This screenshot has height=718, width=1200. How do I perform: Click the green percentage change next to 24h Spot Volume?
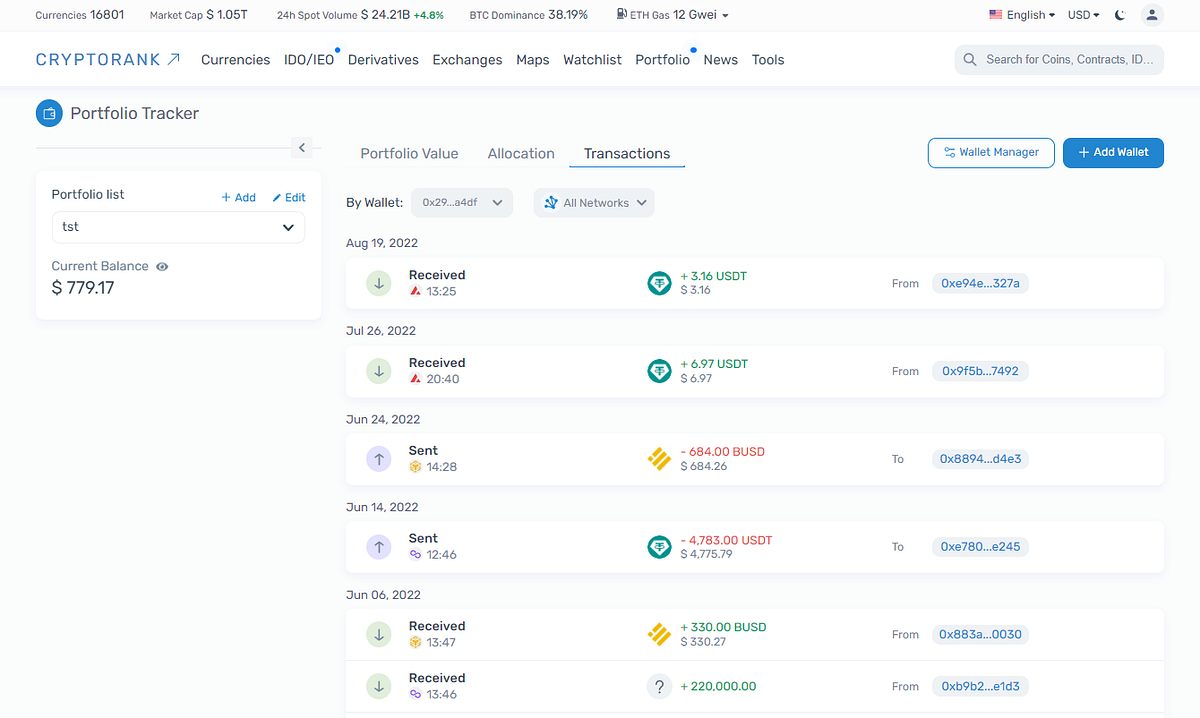click(x=429, y=15)
